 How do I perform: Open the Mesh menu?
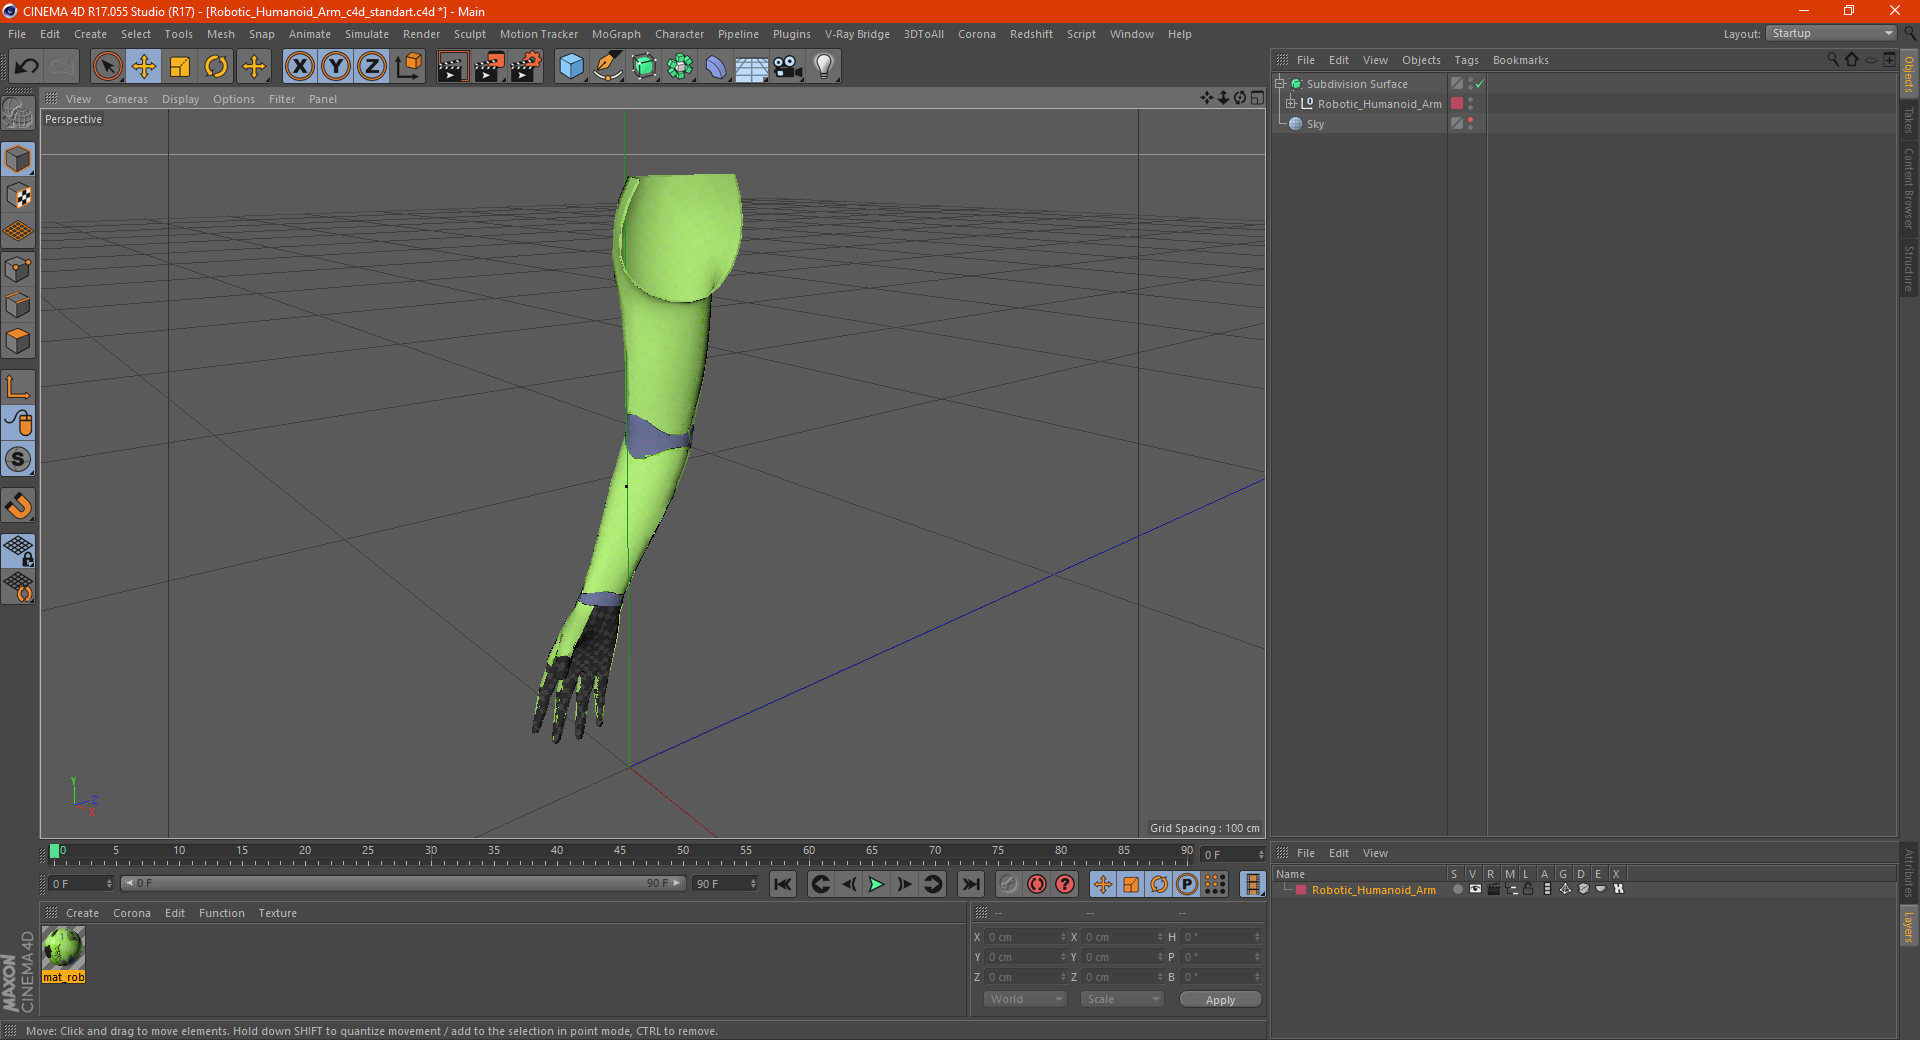point(220,34)
